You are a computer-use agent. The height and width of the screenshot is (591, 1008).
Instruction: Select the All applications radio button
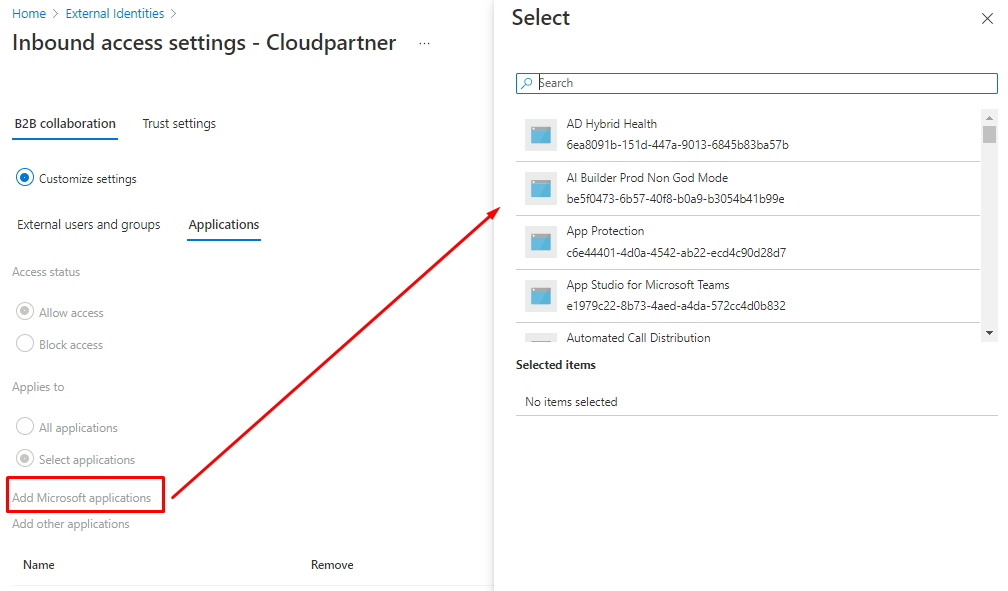click(x=25, y=427)
